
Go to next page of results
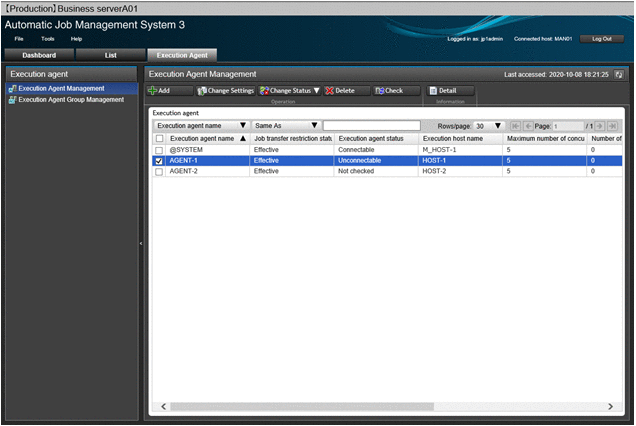tap(600, 126)
